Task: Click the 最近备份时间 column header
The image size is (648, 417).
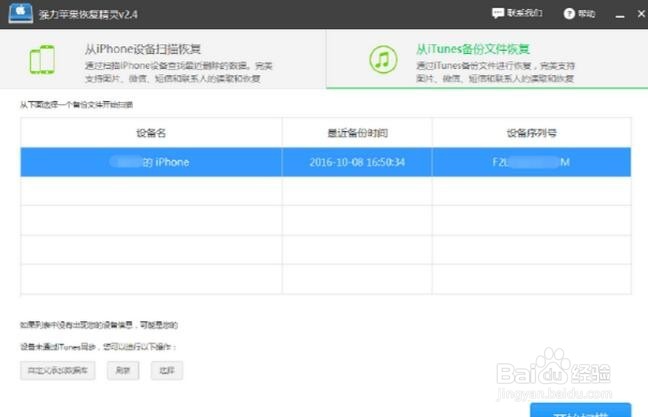Action: [357, 133]
